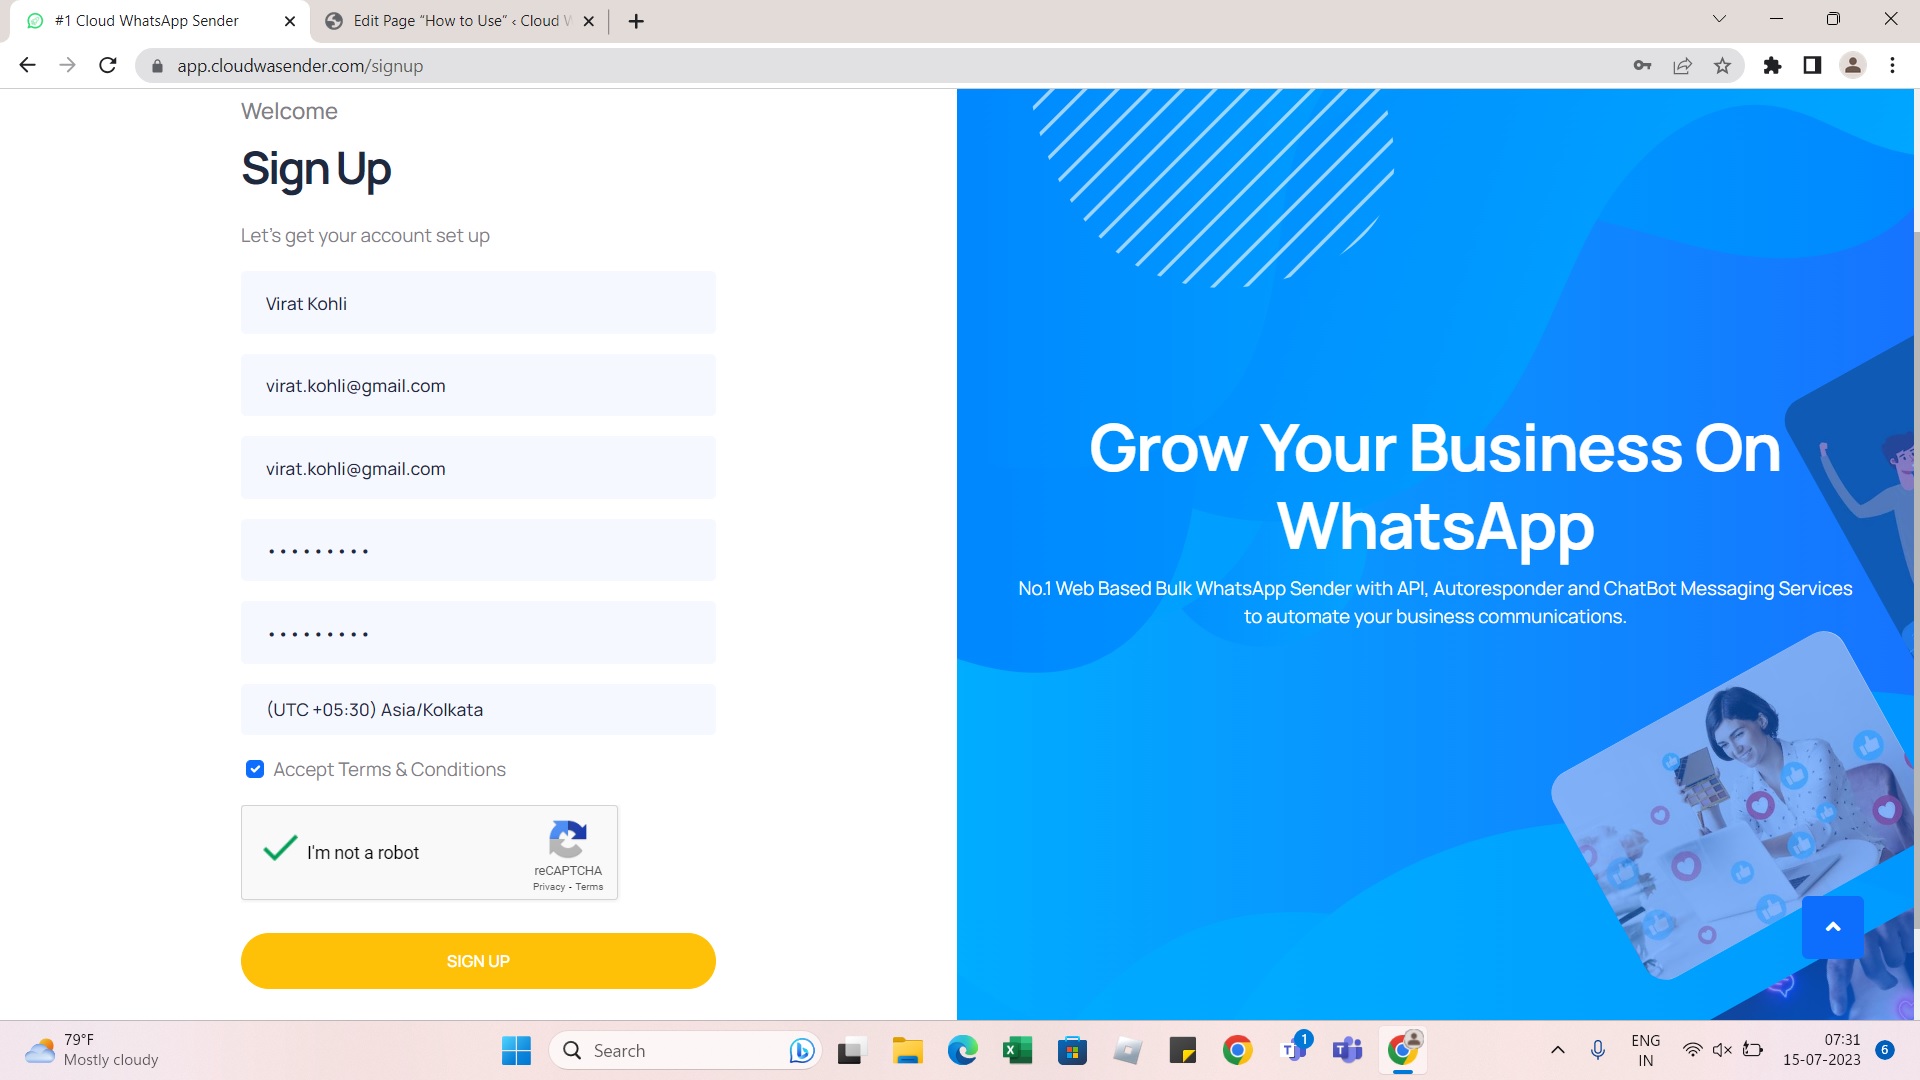
Task: Click the share page icon
Action: click(1682, 65)
